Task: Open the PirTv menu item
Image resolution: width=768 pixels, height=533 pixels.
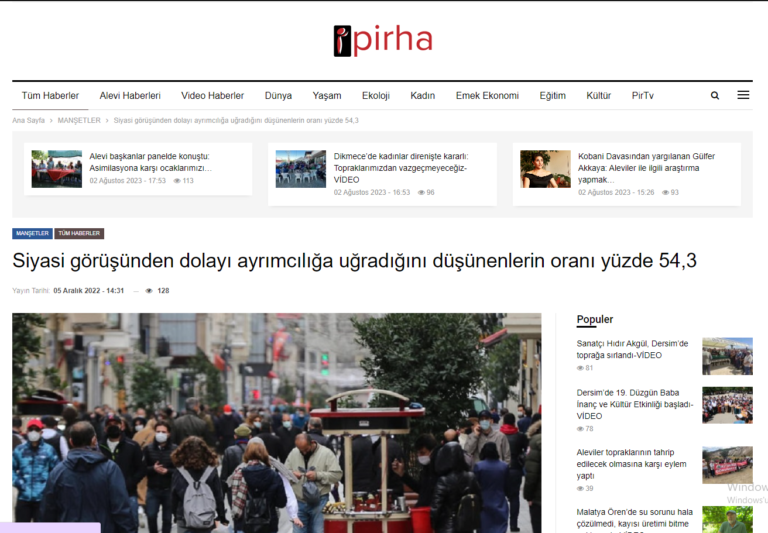Action: (x=642, y=96)
